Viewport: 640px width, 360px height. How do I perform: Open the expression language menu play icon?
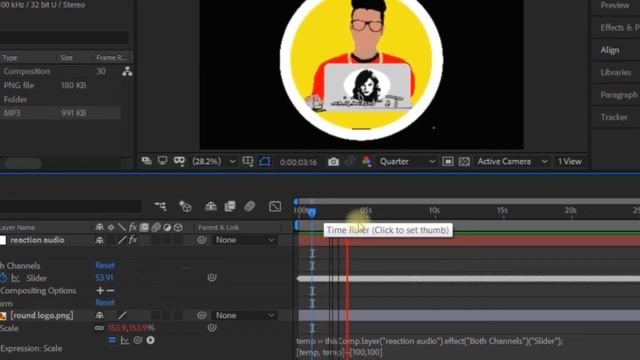(151, 340)
